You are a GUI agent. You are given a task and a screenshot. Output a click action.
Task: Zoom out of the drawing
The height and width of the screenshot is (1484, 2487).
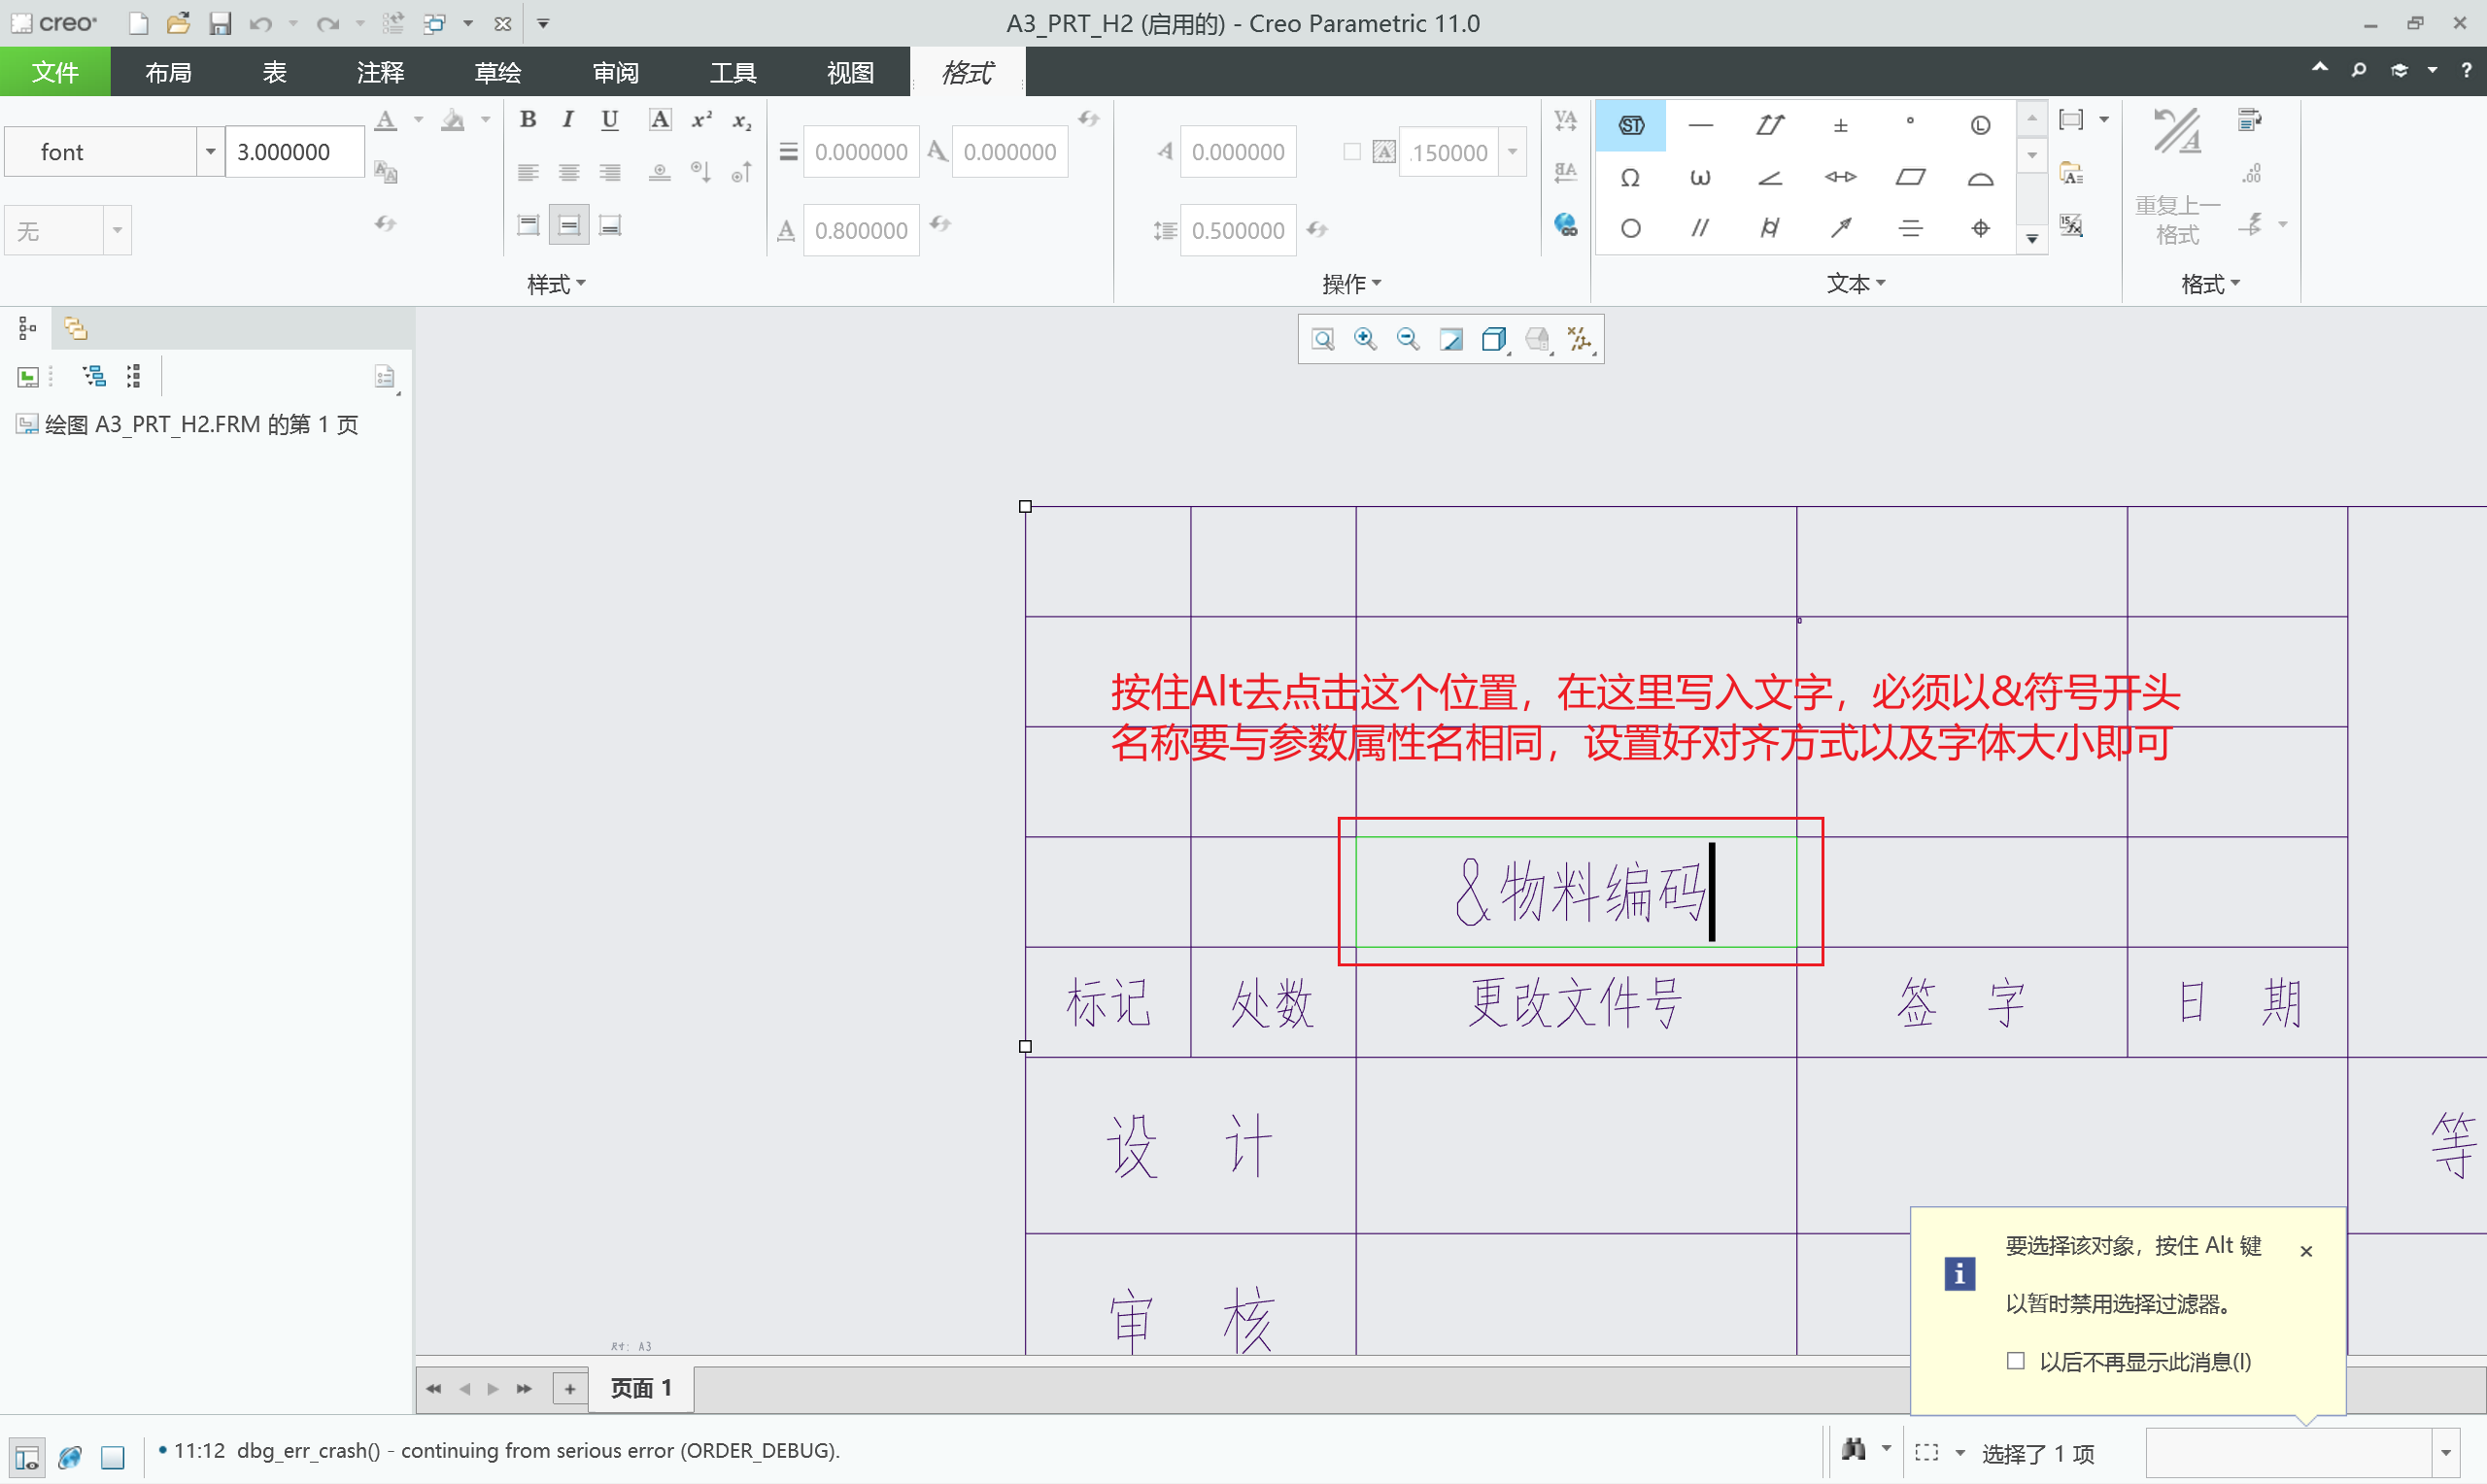coord(1408,340)
